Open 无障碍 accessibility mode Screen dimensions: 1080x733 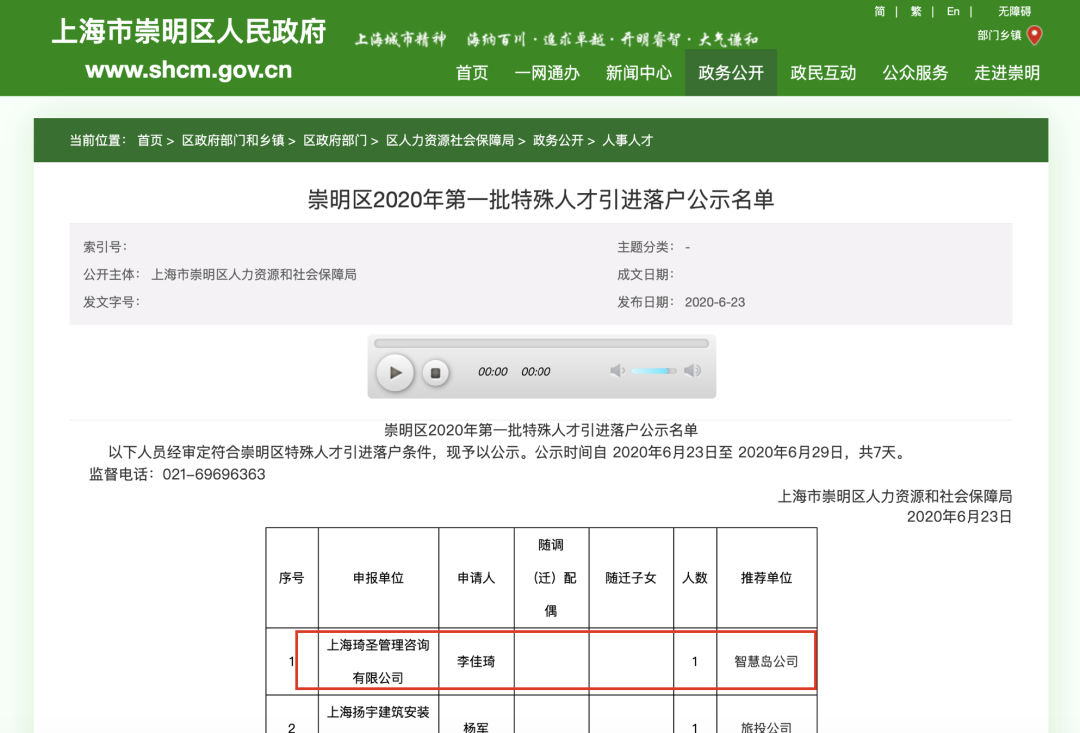coord(1015,12)
